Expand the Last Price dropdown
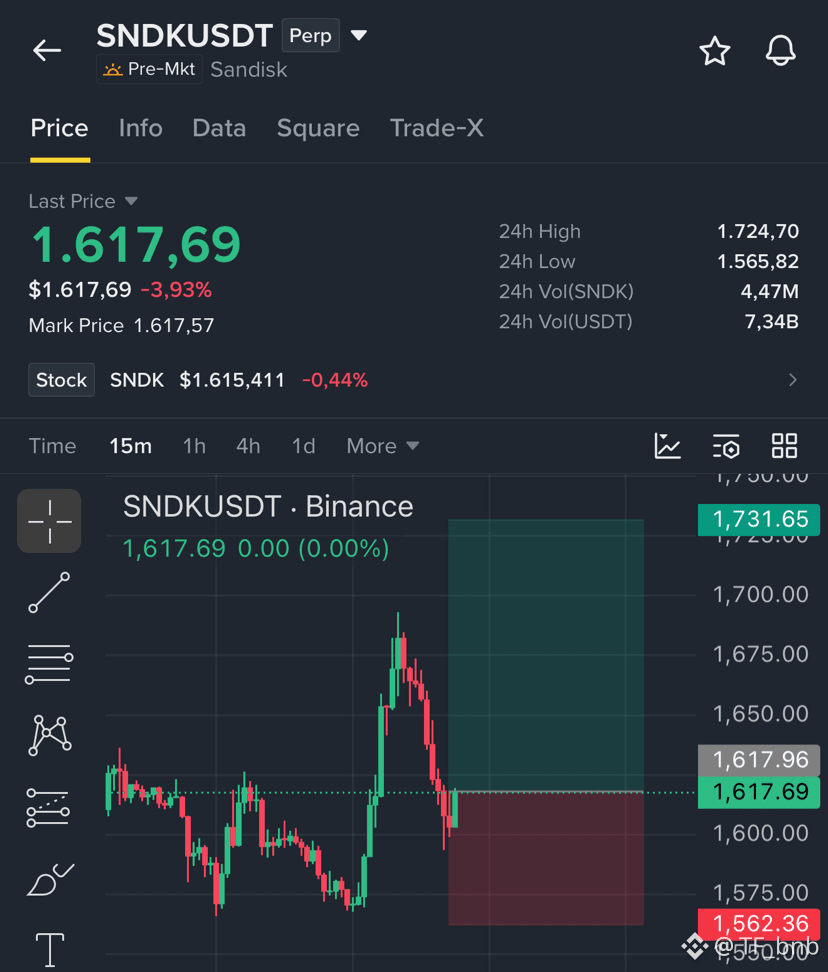 pos(83,201)
